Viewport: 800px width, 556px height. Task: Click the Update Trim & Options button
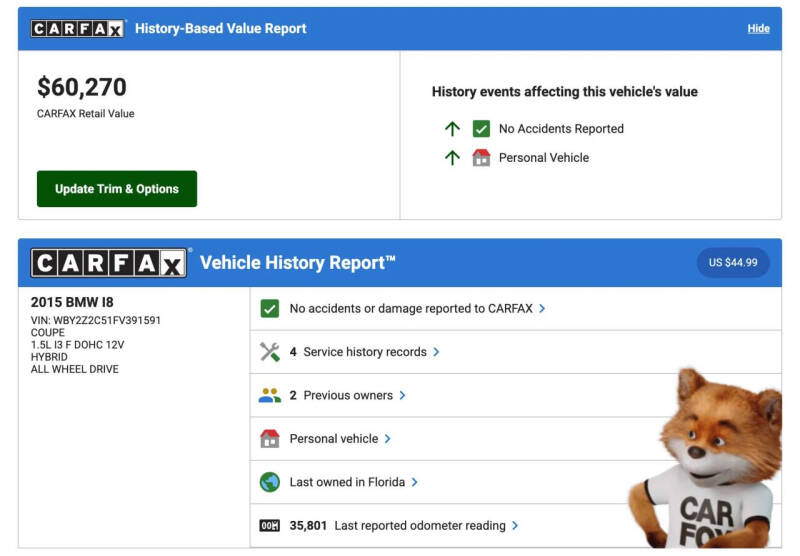pos(117,189)
